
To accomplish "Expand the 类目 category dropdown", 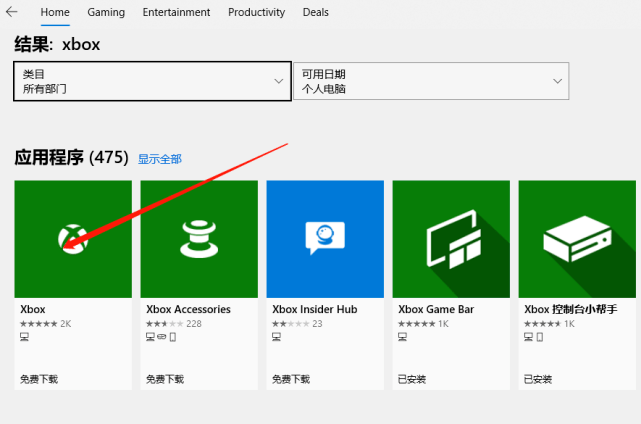I will [153, 81].
